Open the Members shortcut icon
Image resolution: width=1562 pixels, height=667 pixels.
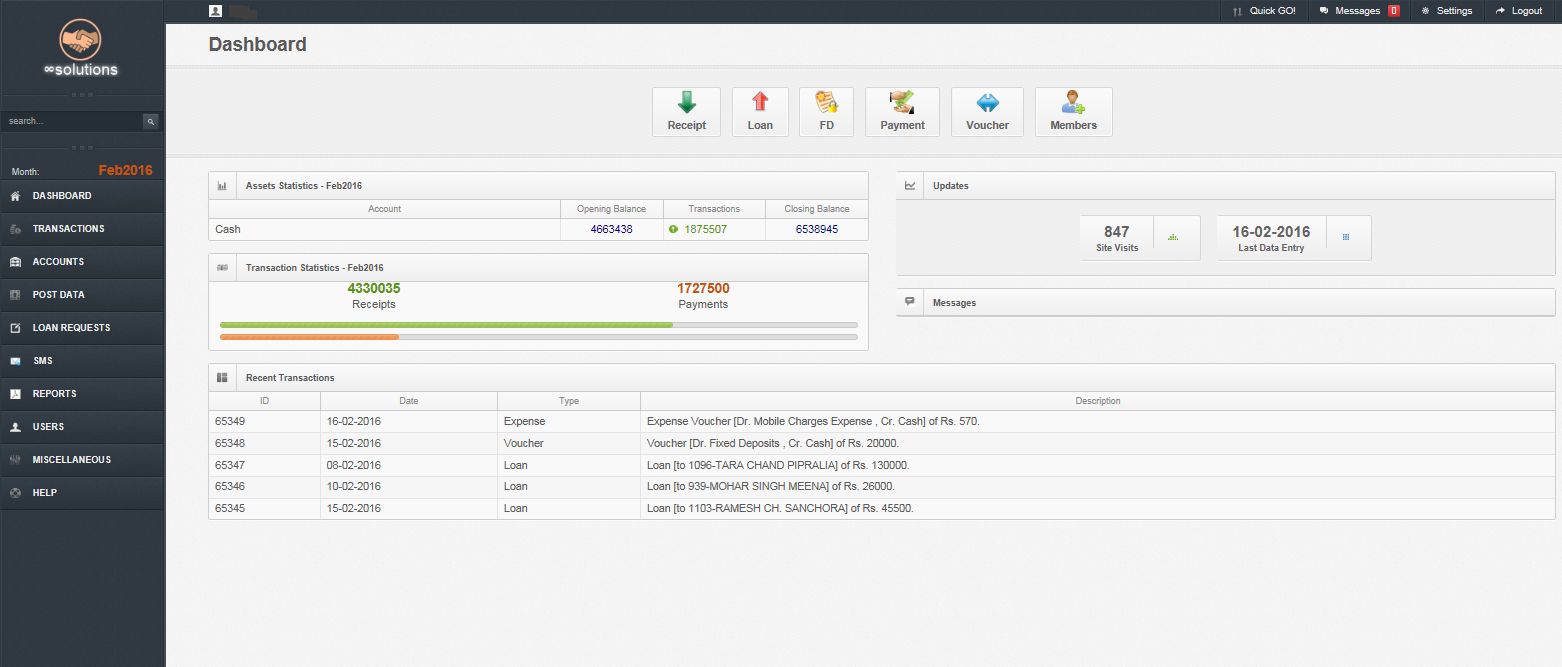1073,103
